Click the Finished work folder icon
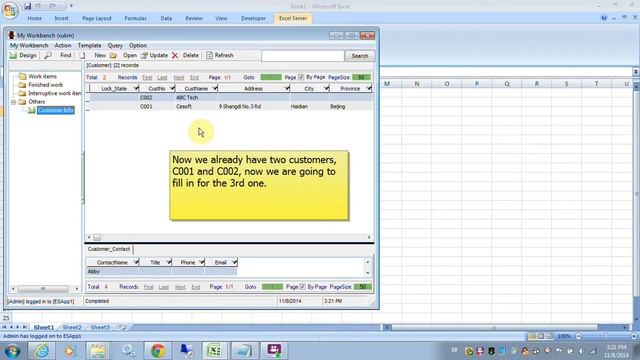This screenshot has height=360, width=640. (22, 85)
